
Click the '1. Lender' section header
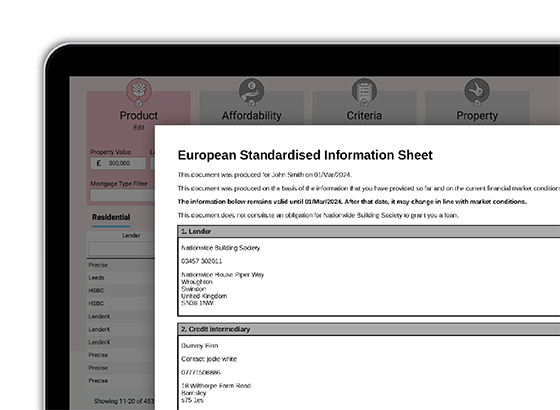pos(369,231)
